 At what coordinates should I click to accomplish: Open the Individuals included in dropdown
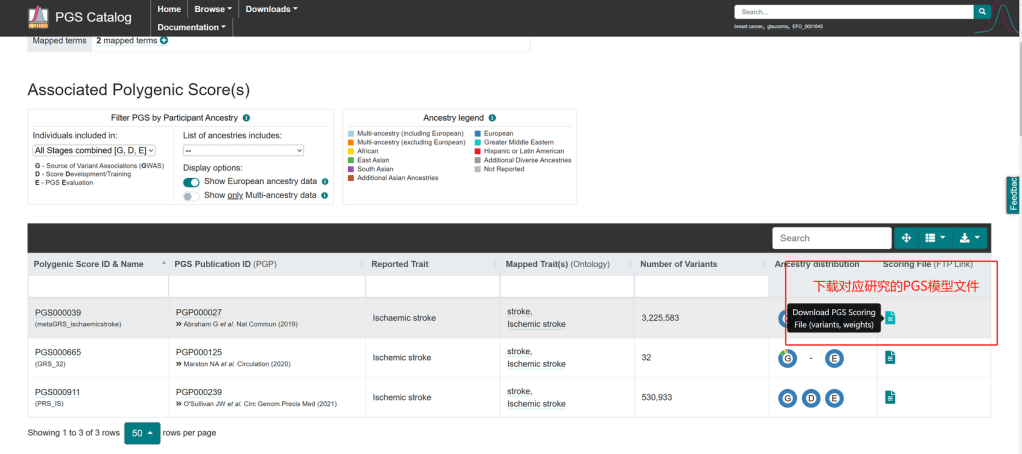pos(94,150)
